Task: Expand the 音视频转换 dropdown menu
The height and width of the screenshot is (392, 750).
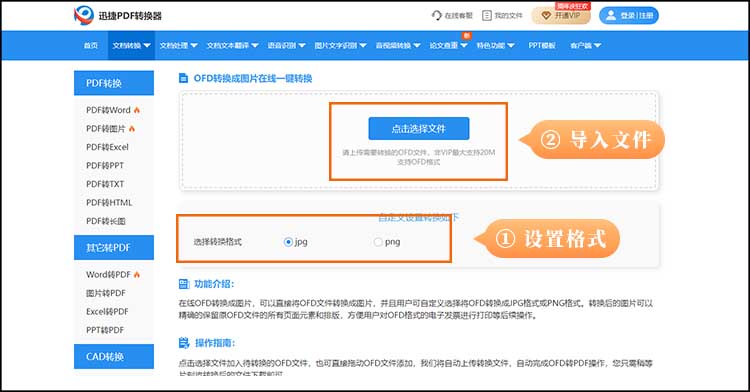Action: (398, 45)
